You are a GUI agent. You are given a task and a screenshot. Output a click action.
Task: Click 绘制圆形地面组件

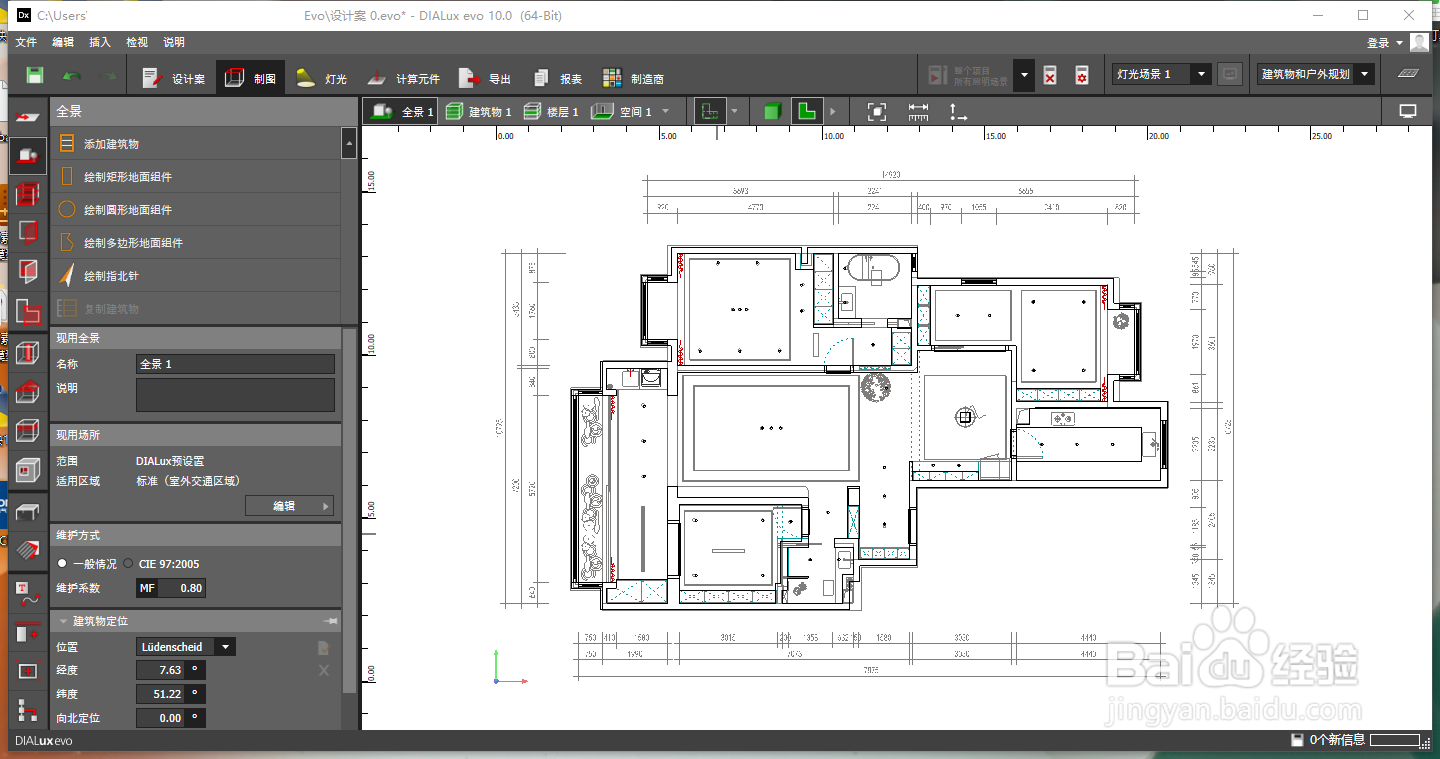click(196, 210)
